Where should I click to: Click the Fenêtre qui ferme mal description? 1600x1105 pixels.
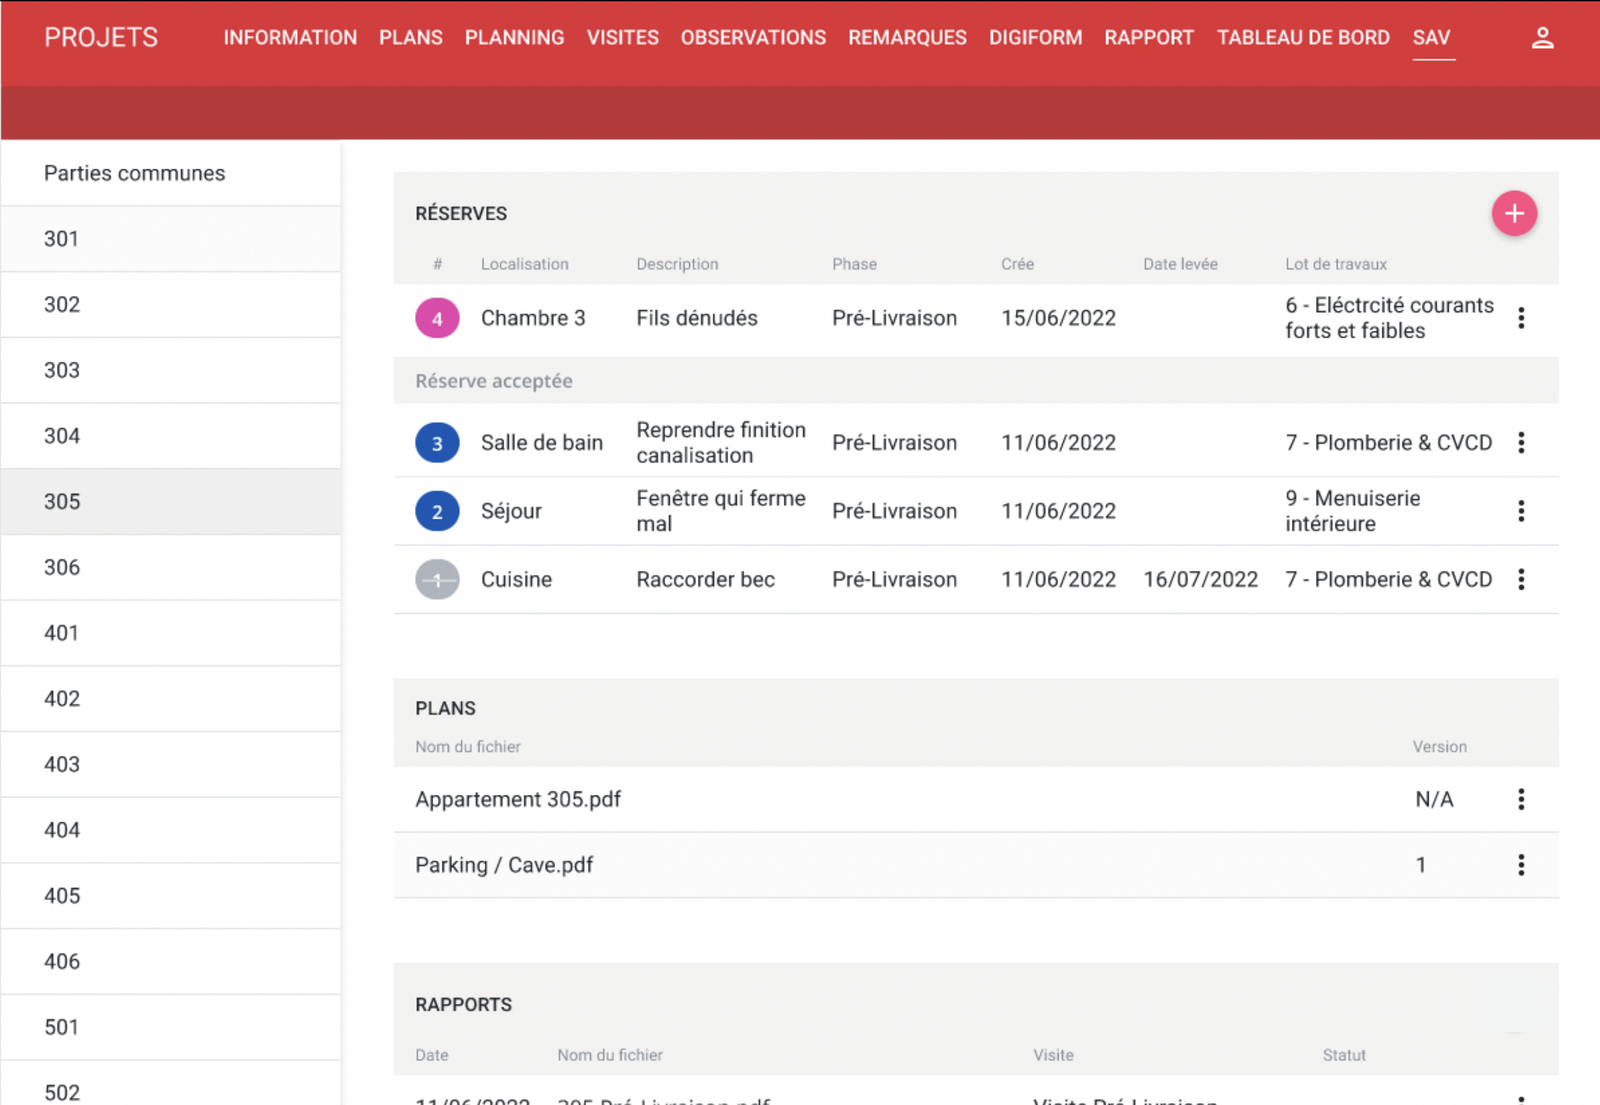[721, 511]
